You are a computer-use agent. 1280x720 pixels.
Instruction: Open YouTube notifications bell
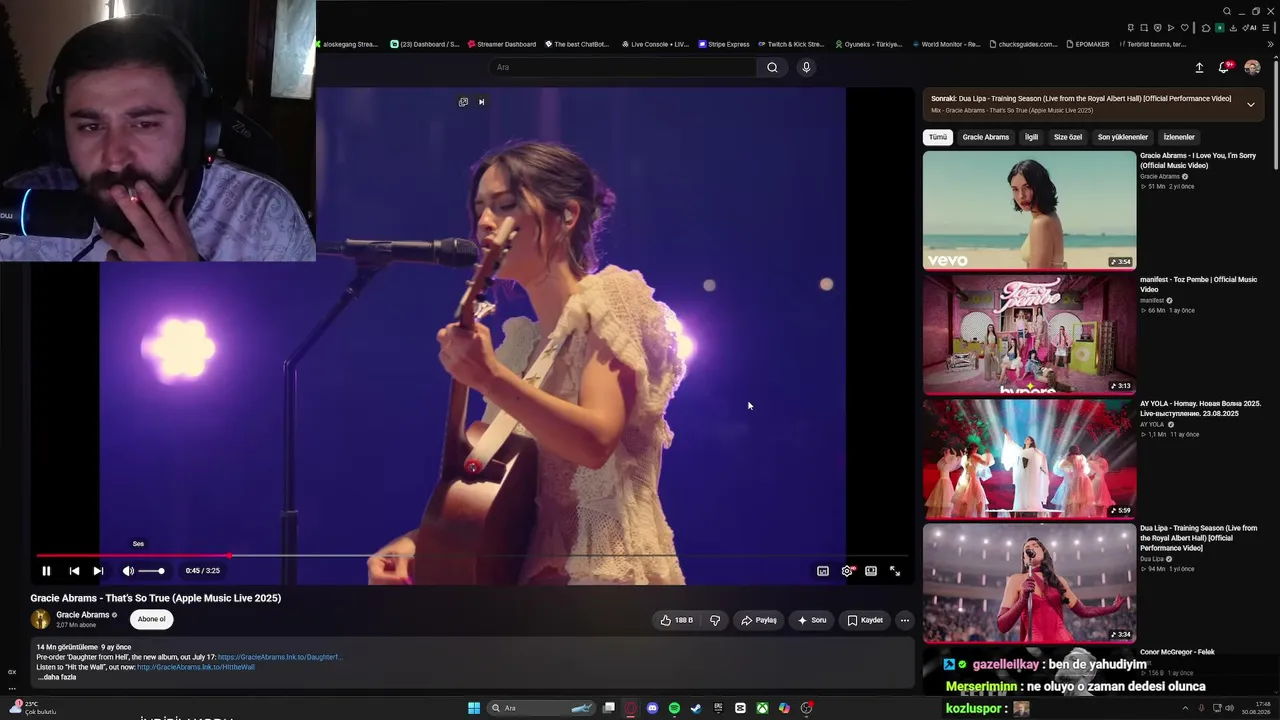[1224, 68]
